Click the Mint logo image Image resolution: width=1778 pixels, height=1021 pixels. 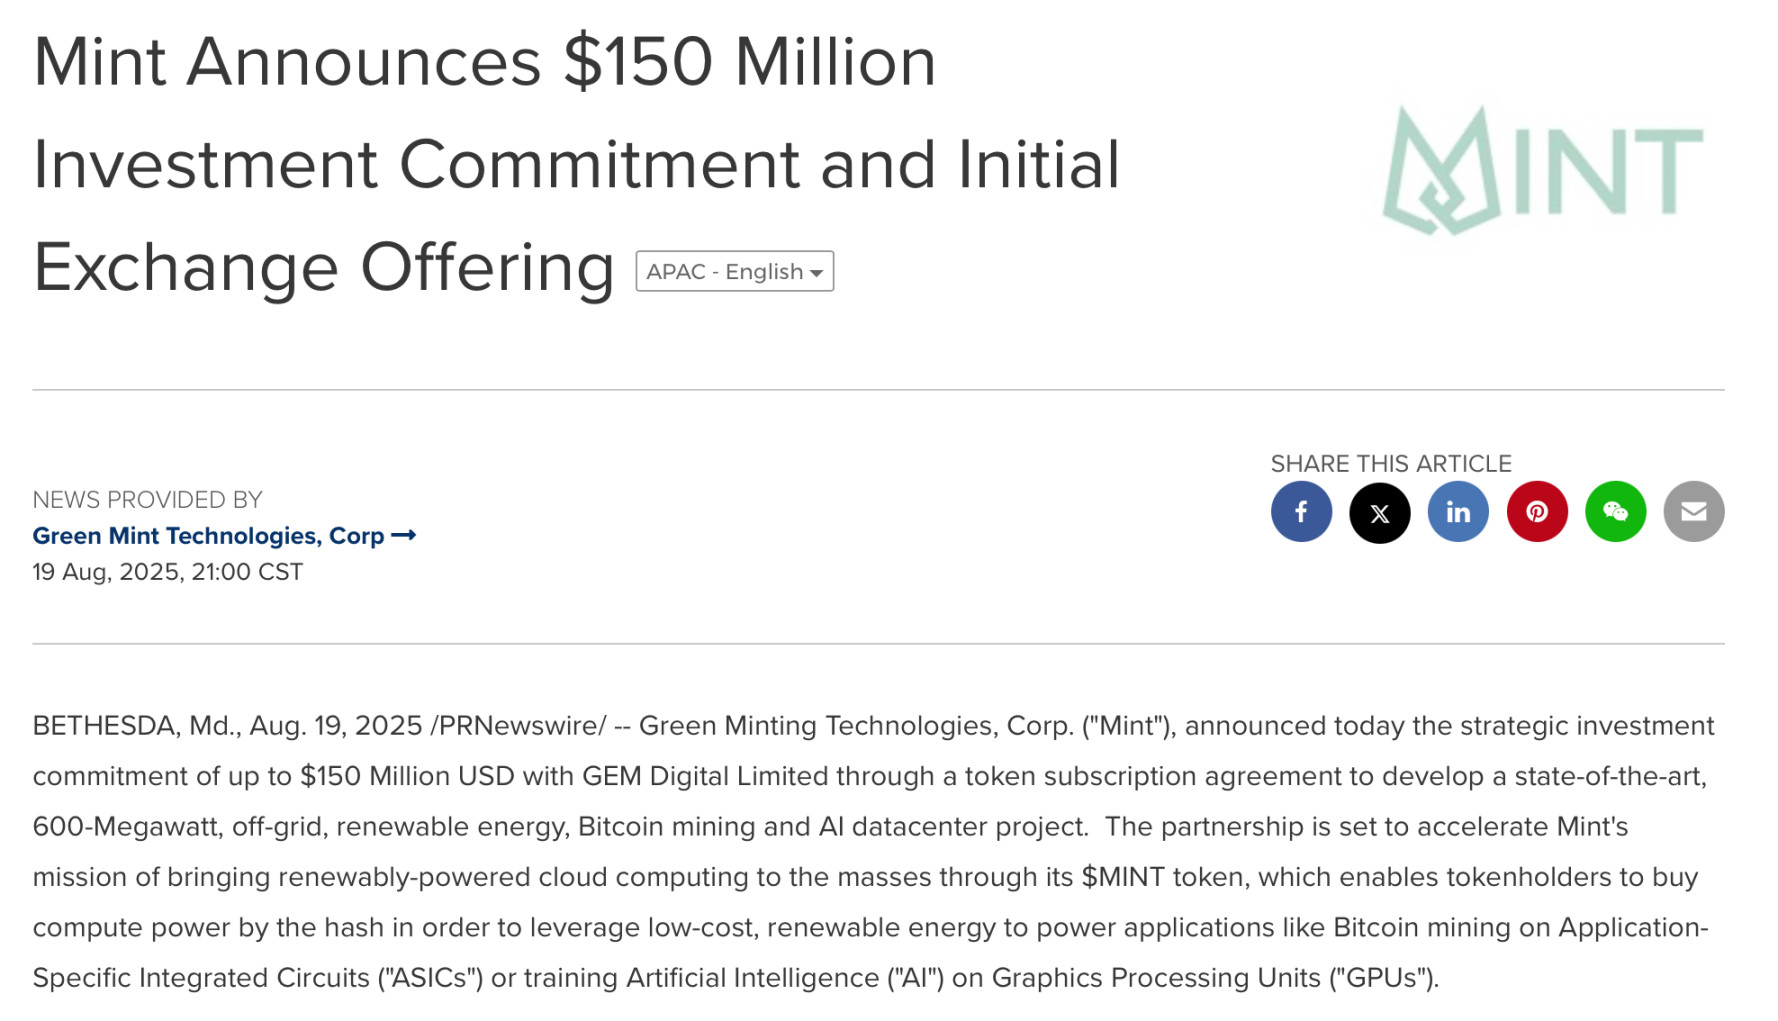coord(1542,170)
